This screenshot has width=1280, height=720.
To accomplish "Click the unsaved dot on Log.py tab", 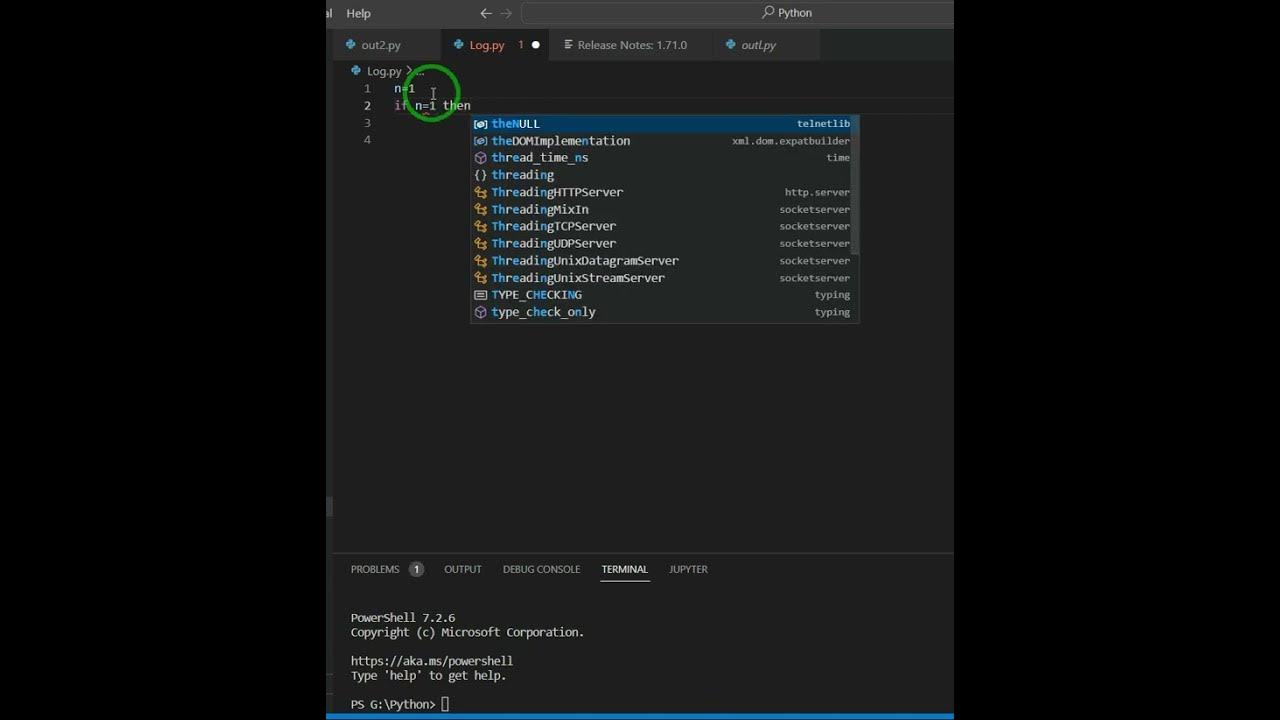I will click(x=535, y=45).
